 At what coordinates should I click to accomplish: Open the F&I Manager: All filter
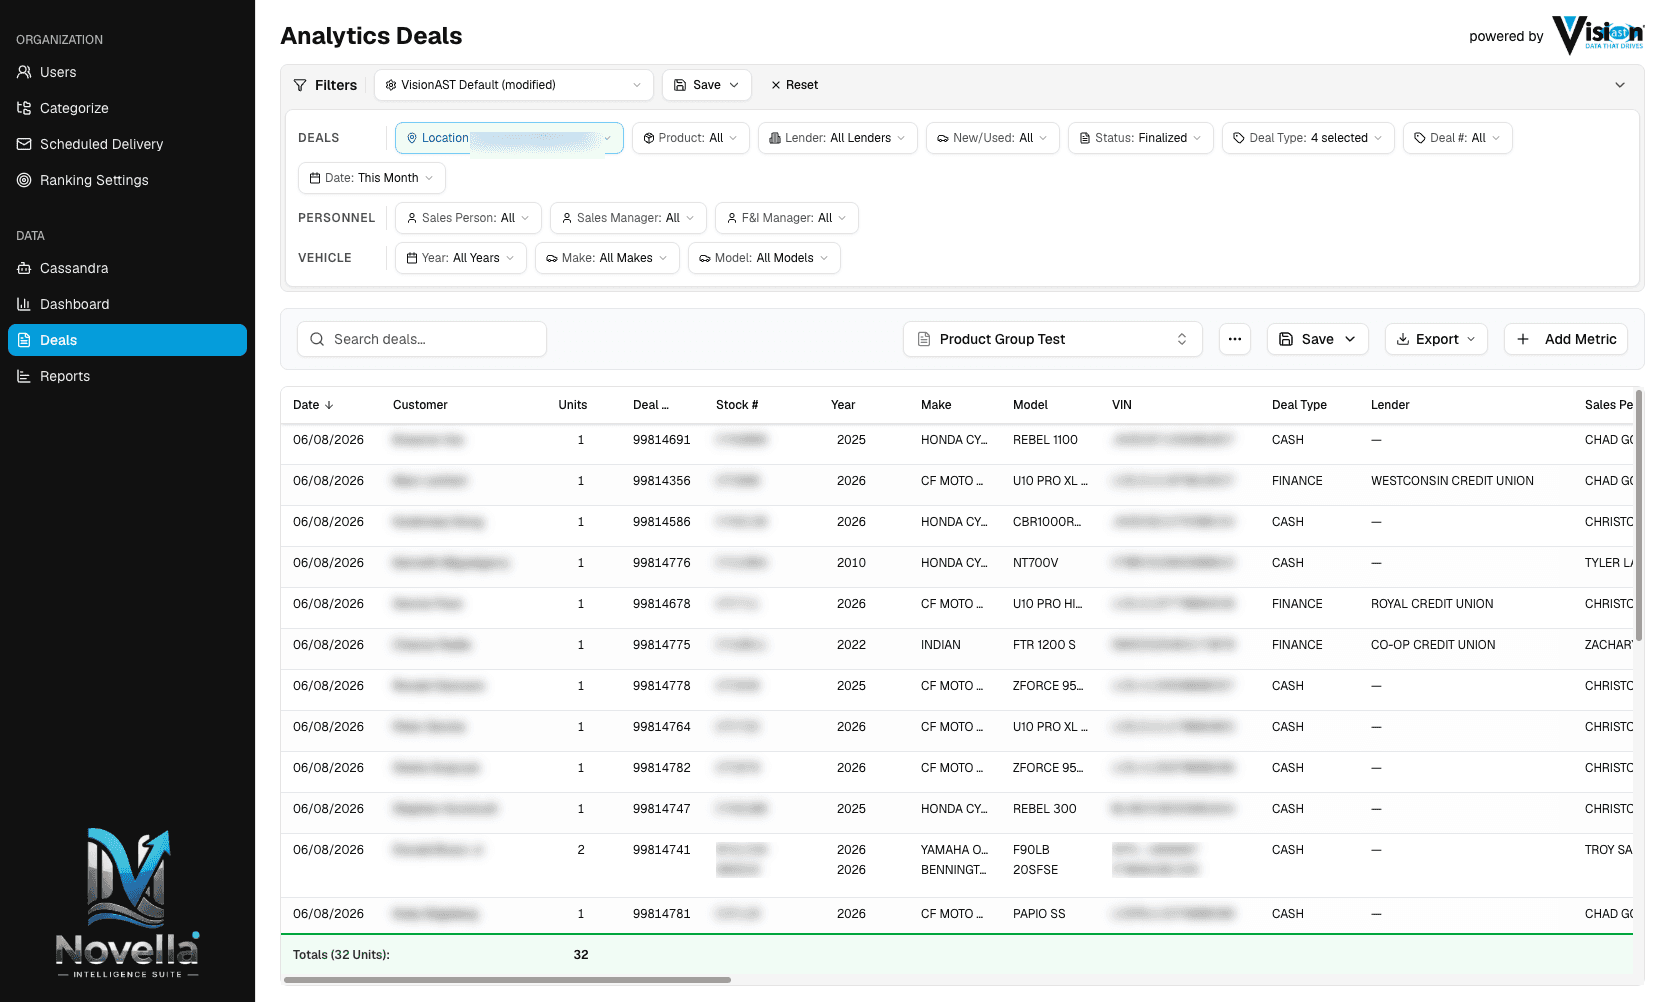(786, 218)
